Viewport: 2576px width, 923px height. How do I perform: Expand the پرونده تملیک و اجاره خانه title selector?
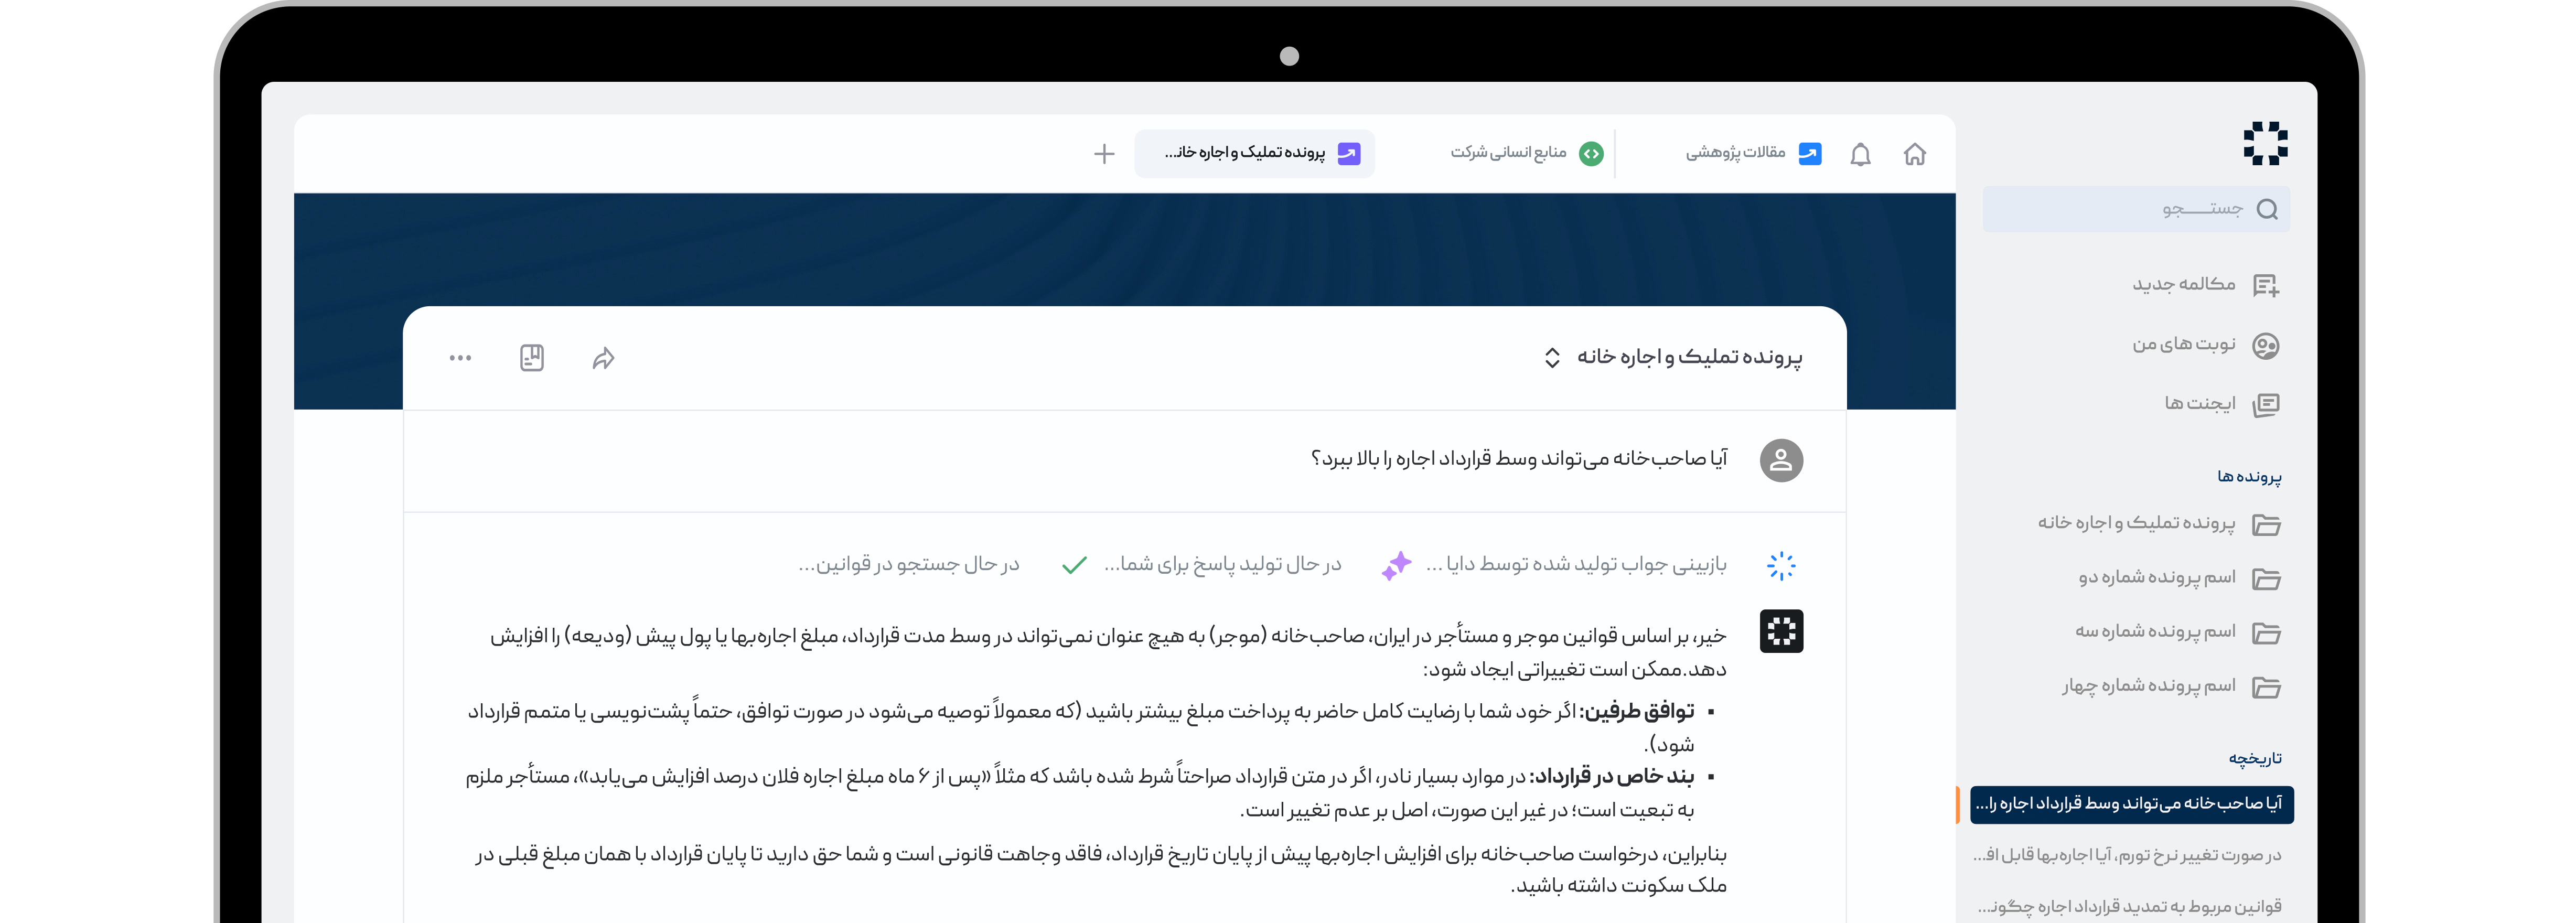tap(1552, 357)
